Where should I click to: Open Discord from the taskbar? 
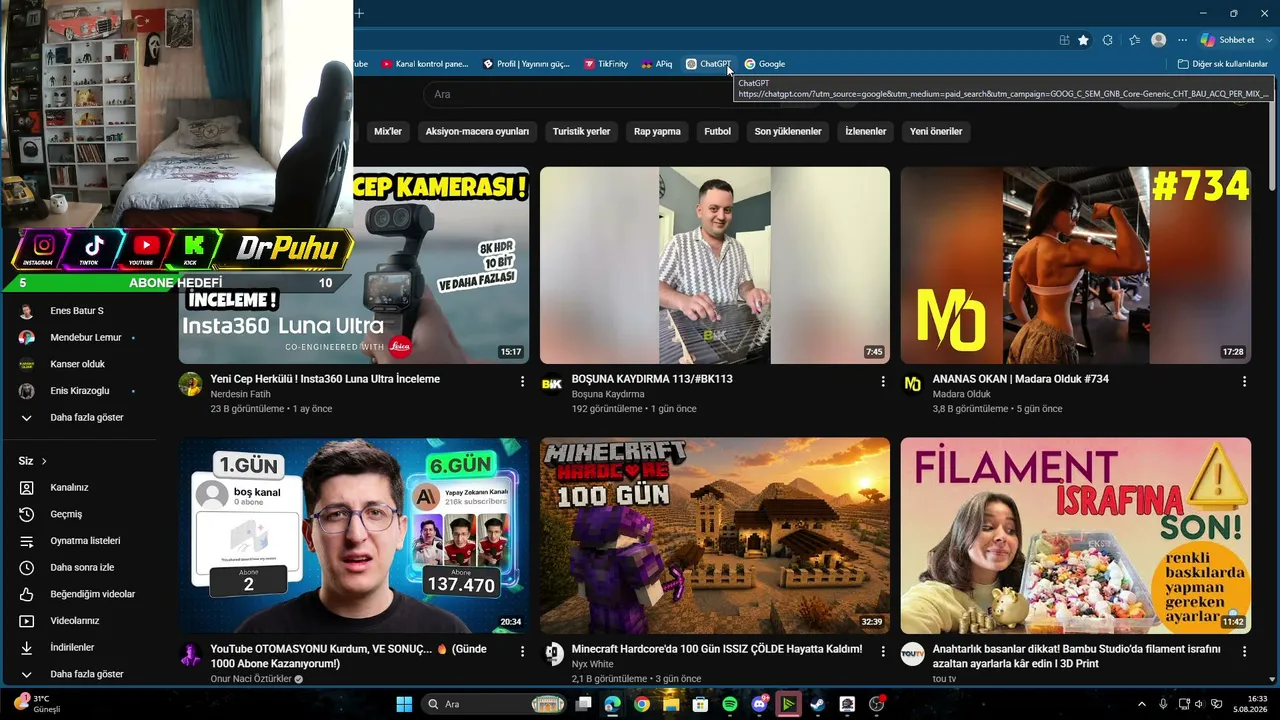coord(759,704)
